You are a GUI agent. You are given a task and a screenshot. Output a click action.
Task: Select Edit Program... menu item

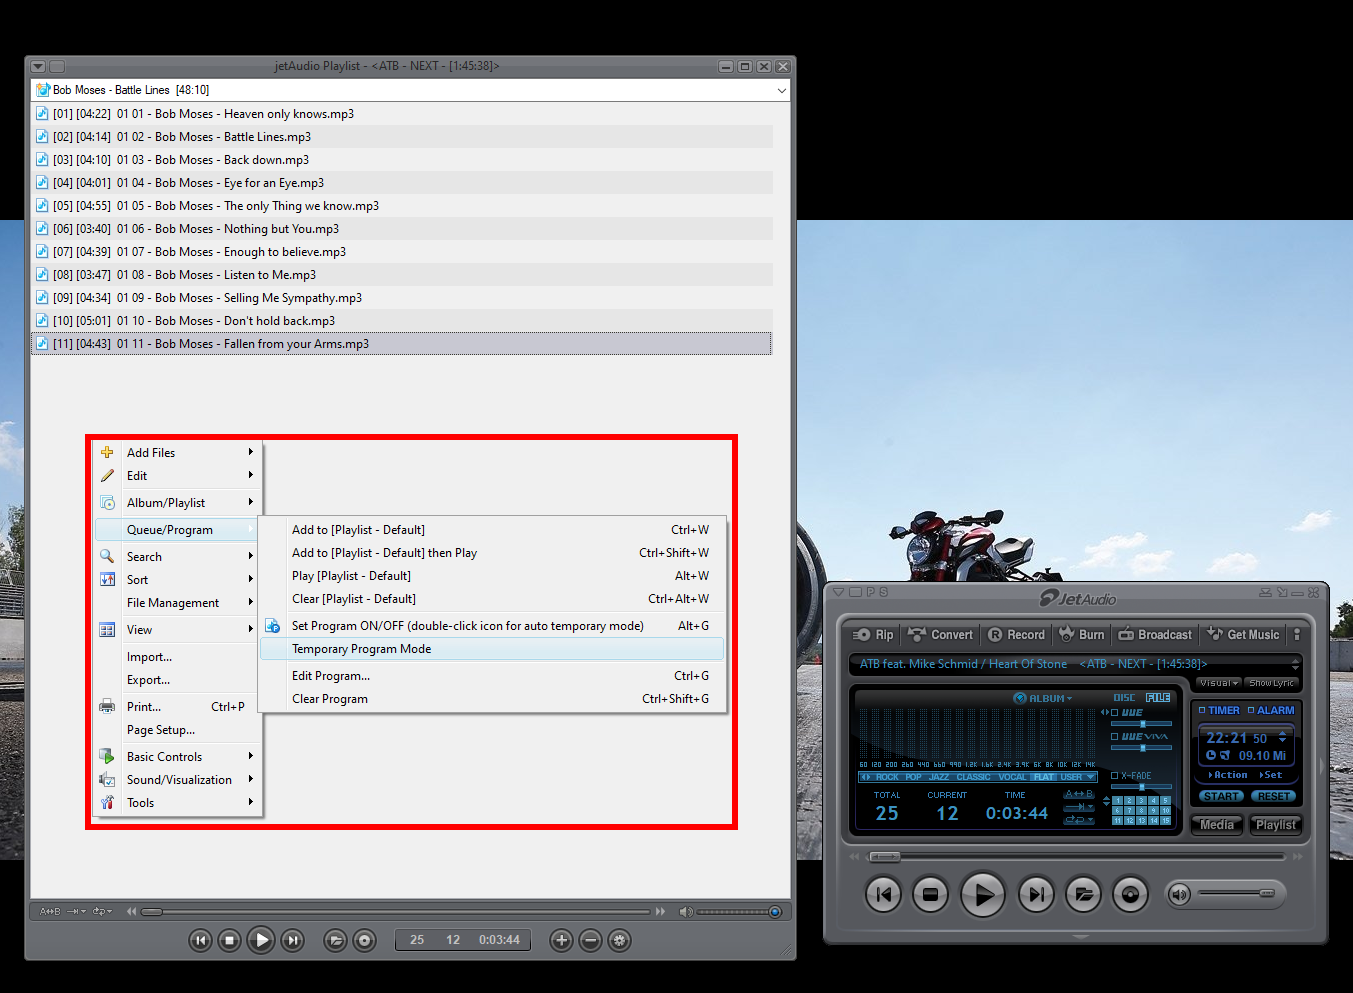pos(492,676)
